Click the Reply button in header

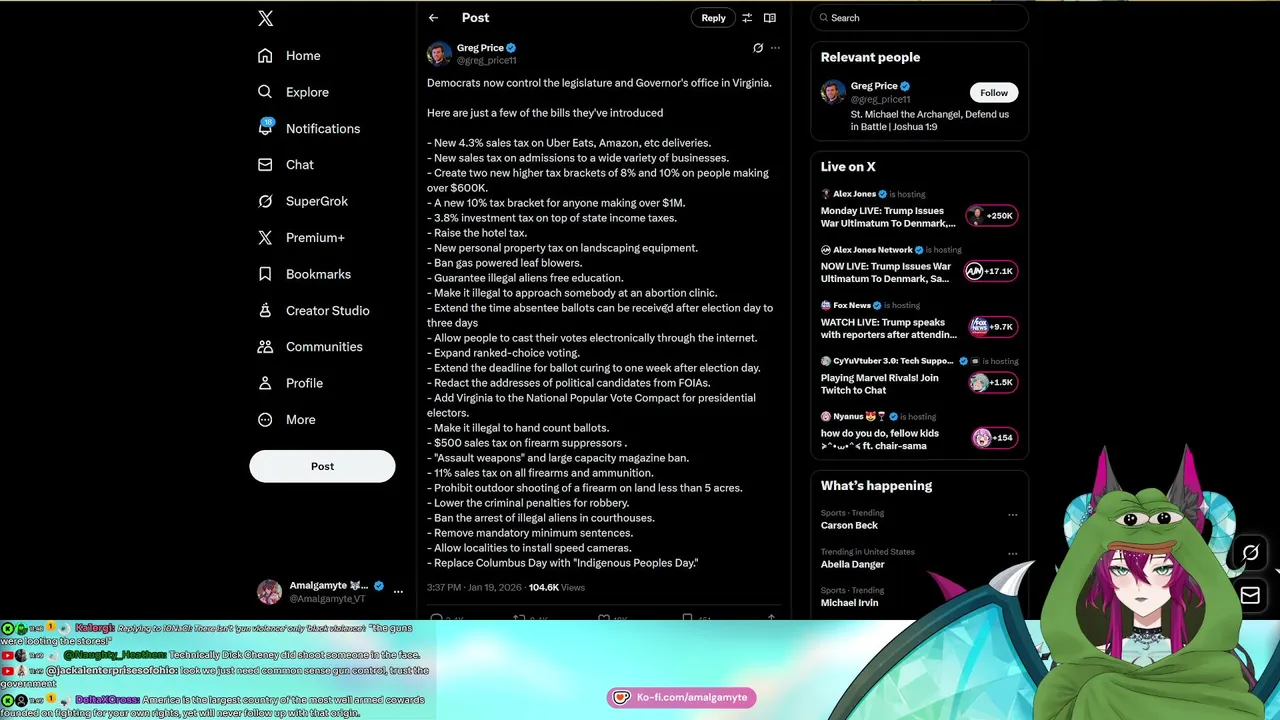click(x=713, y=18)
